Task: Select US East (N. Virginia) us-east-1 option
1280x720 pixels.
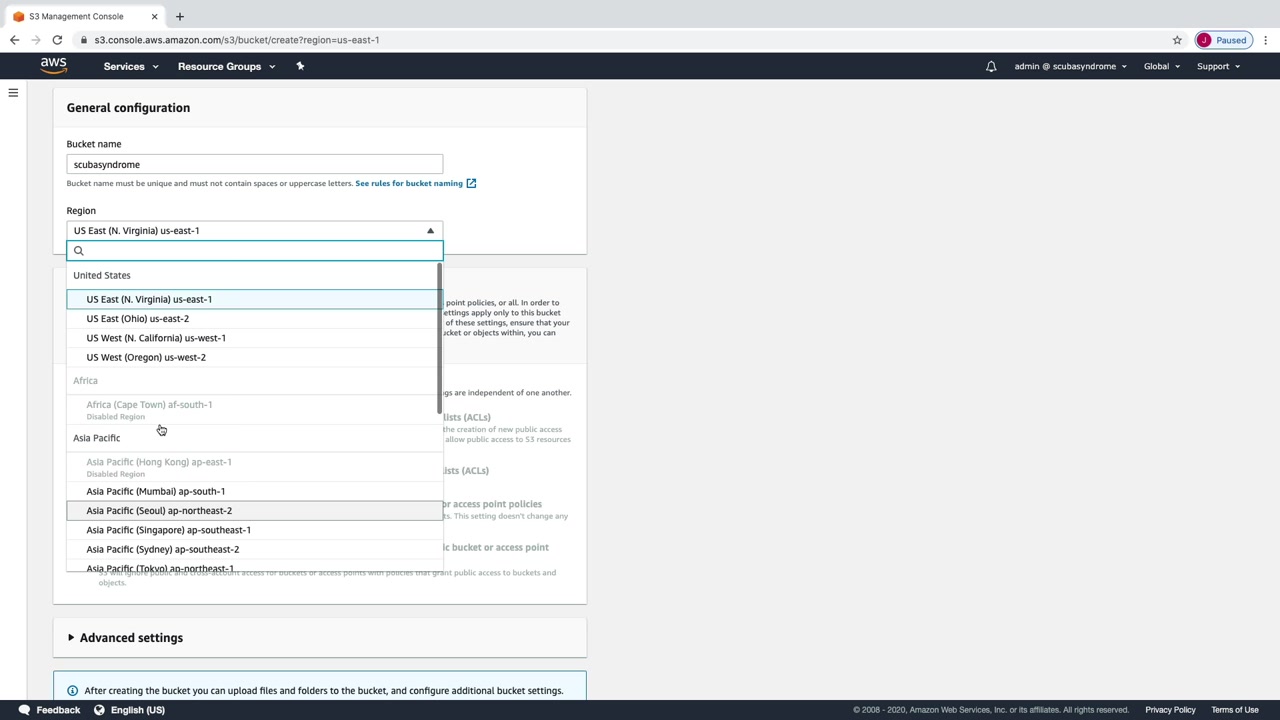Action: (x=254, y=299)
